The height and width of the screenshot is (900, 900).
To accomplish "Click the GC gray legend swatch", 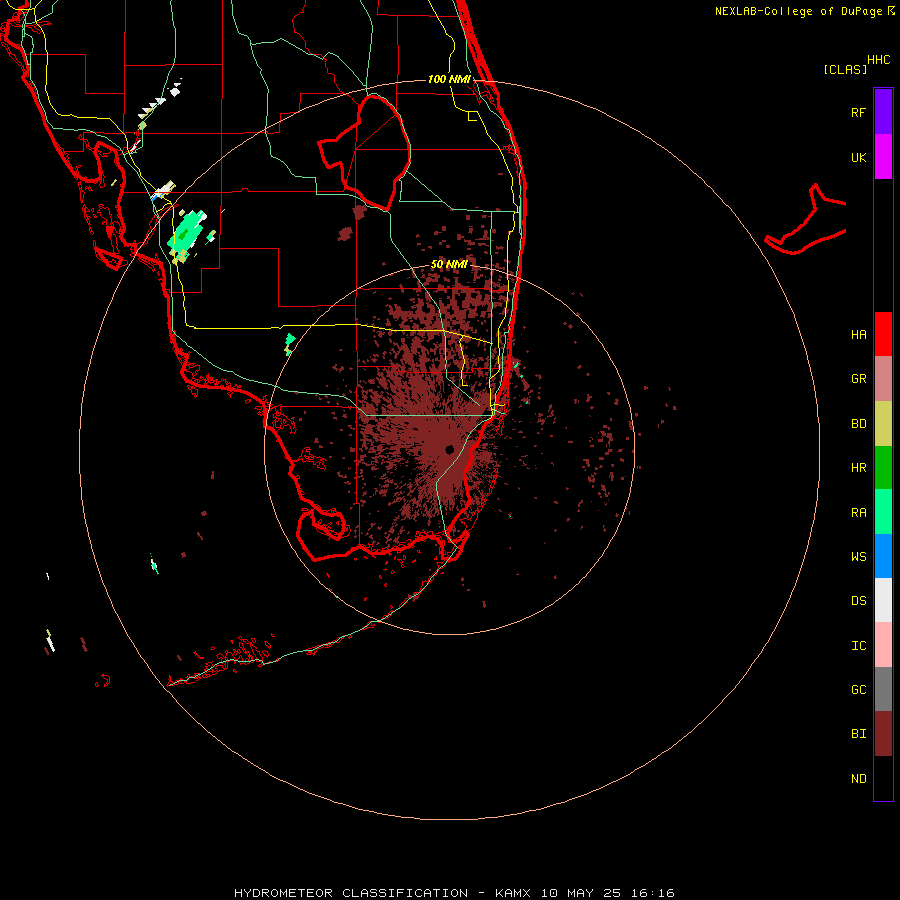I will click(883, 689).
